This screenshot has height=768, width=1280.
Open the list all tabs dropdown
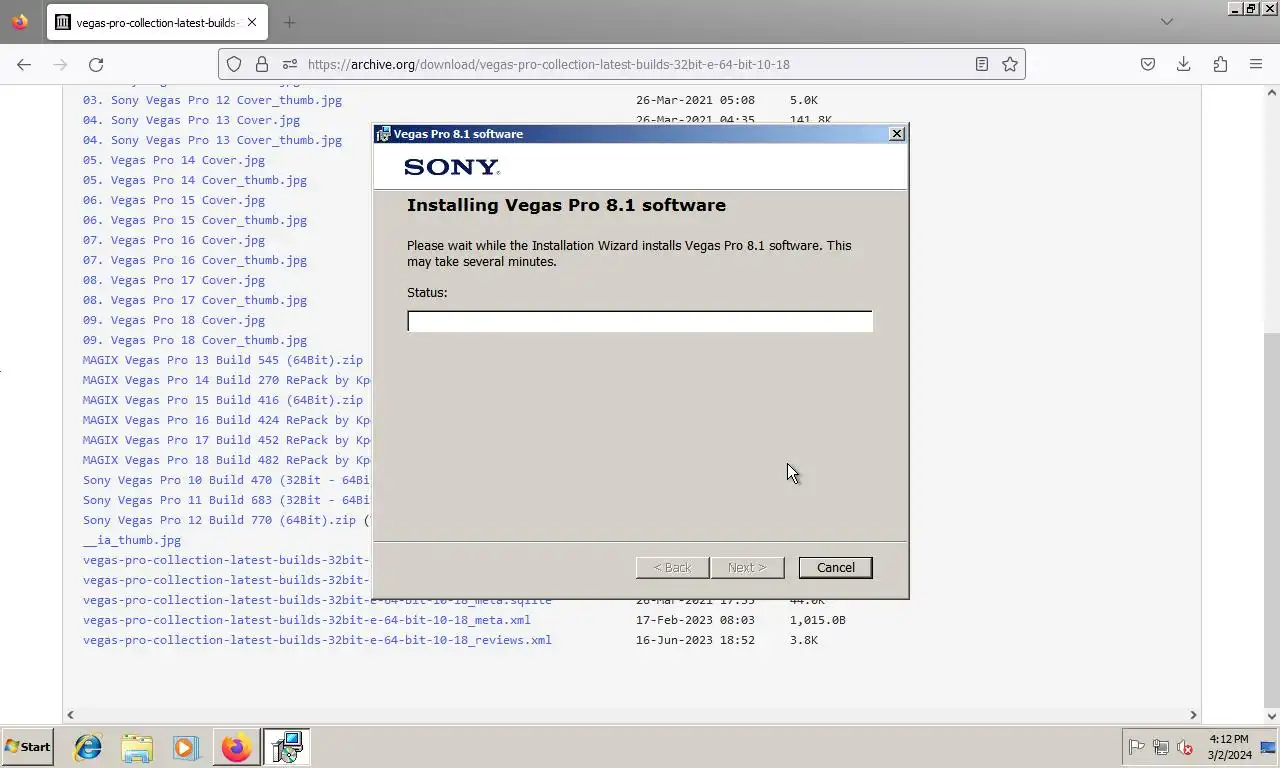1166,22
